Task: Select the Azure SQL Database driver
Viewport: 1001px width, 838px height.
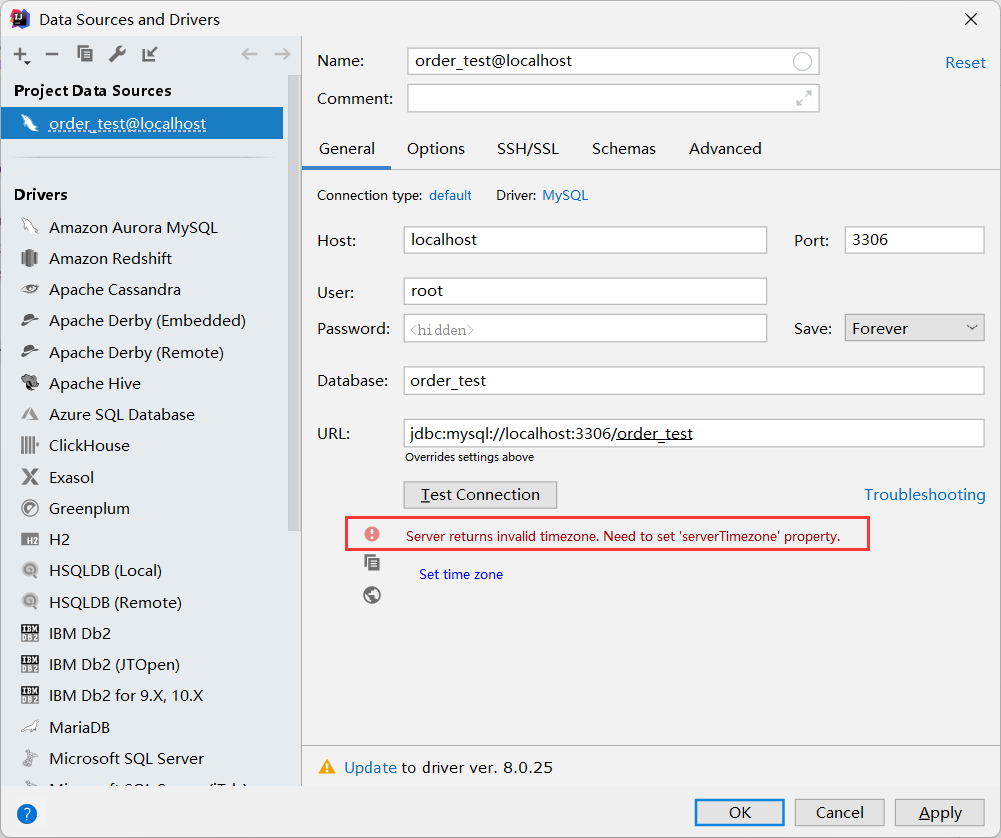Action: click(x=144, y=414)
